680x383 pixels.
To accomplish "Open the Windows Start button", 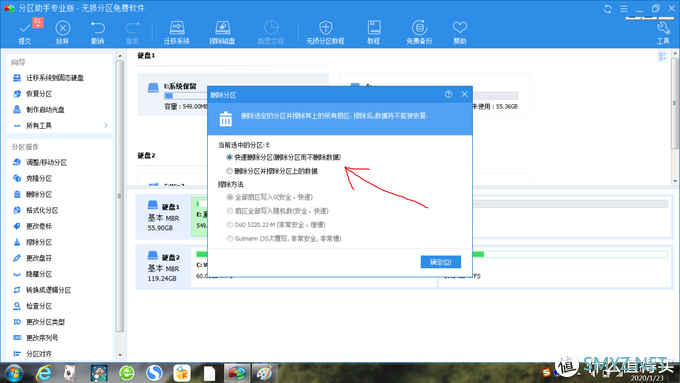I will [x=13, y=373].
